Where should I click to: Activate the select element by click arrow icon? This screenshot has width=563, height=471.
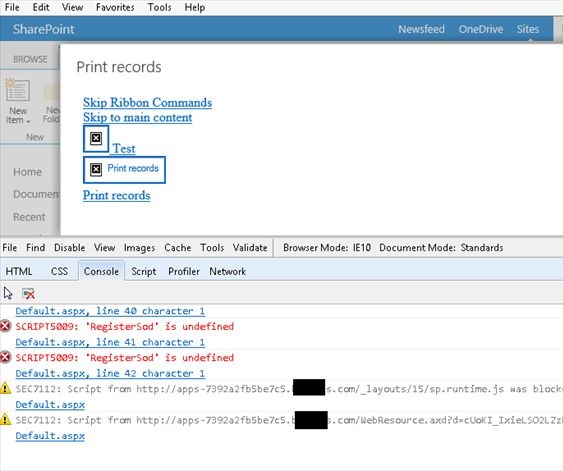click(8, 293)
